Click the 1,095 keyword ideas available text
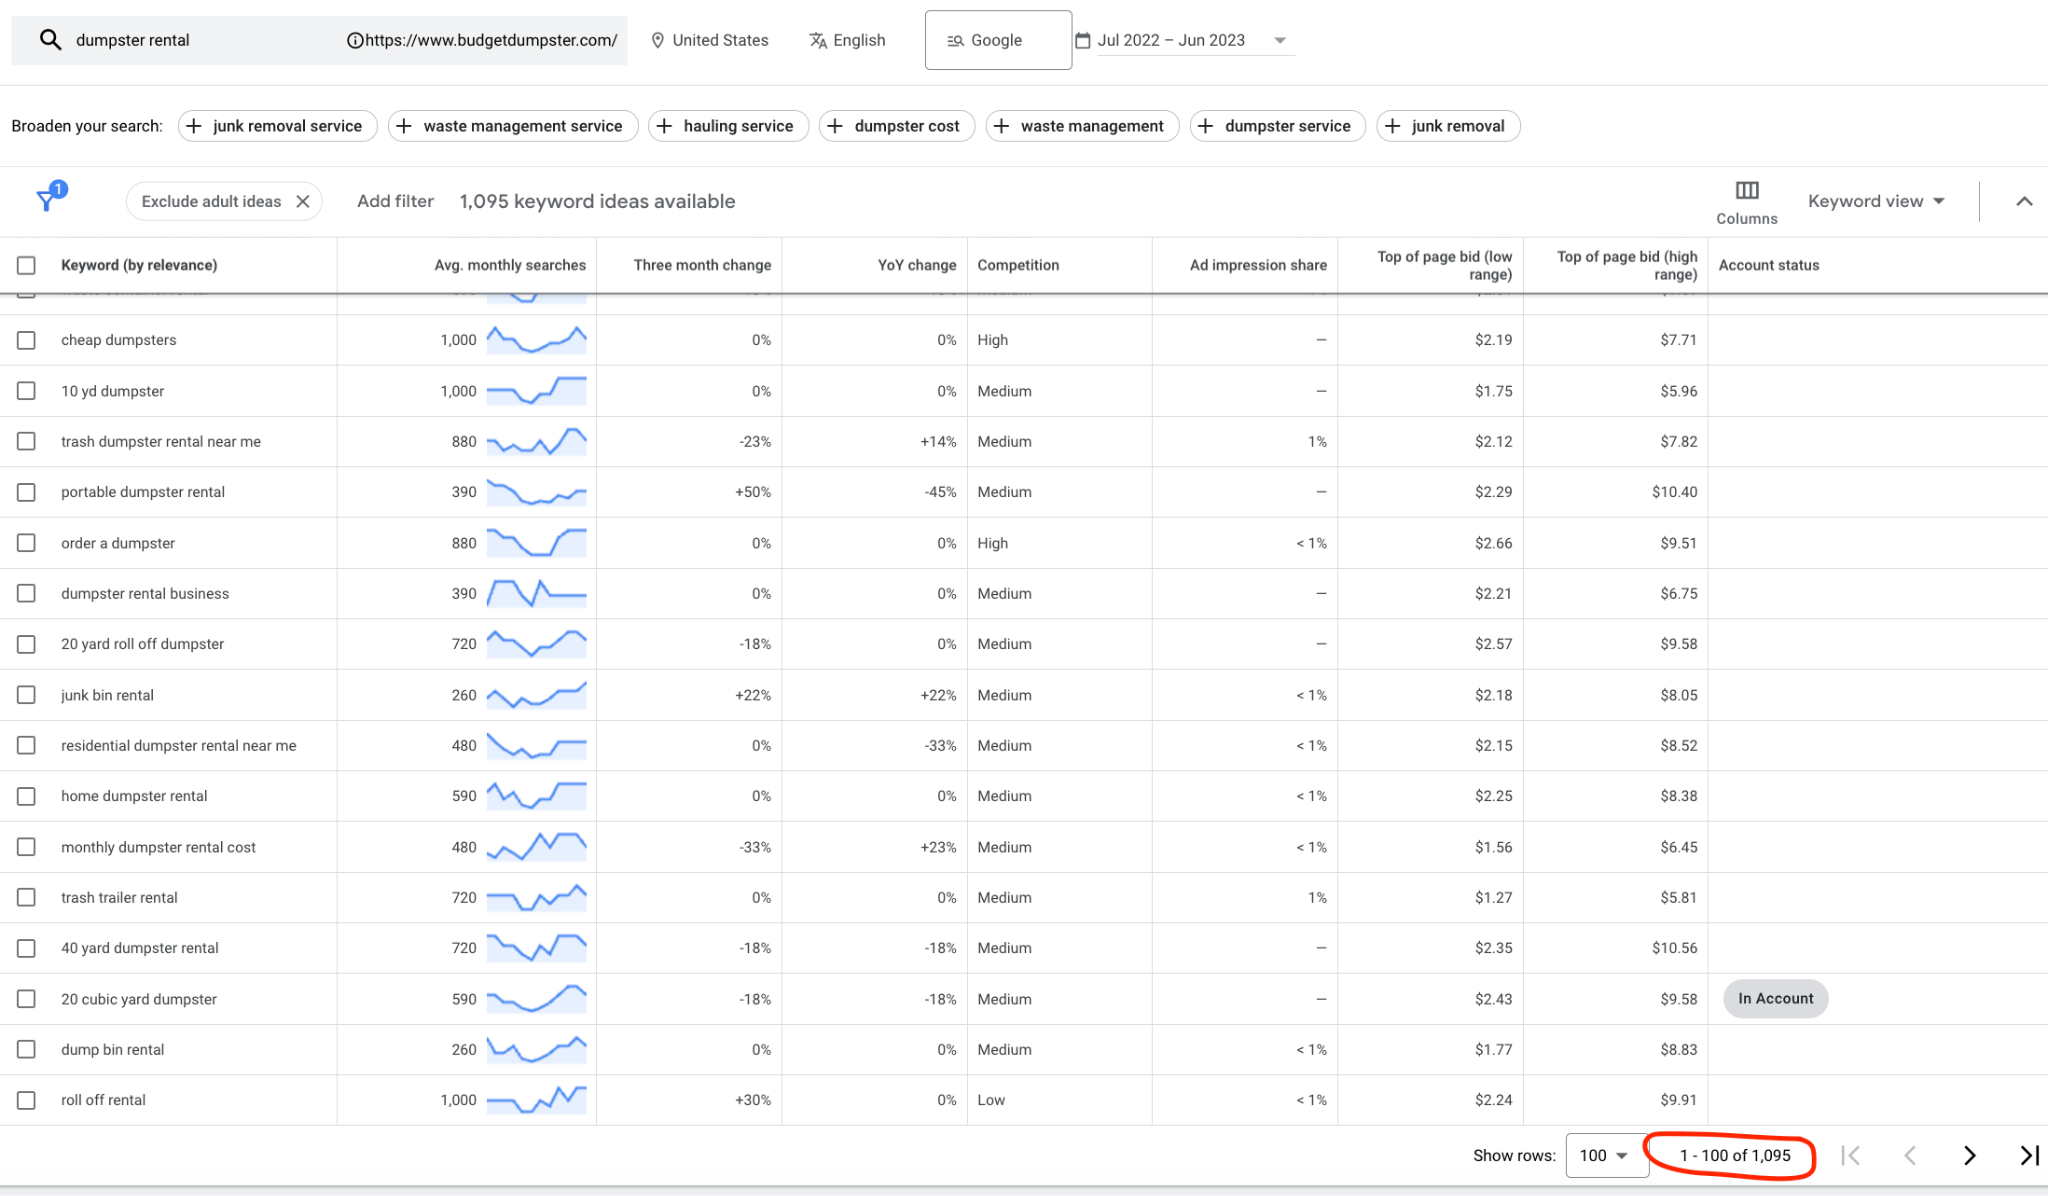The height and width of the screenshot is (1196, 2048). click(597, 201)
